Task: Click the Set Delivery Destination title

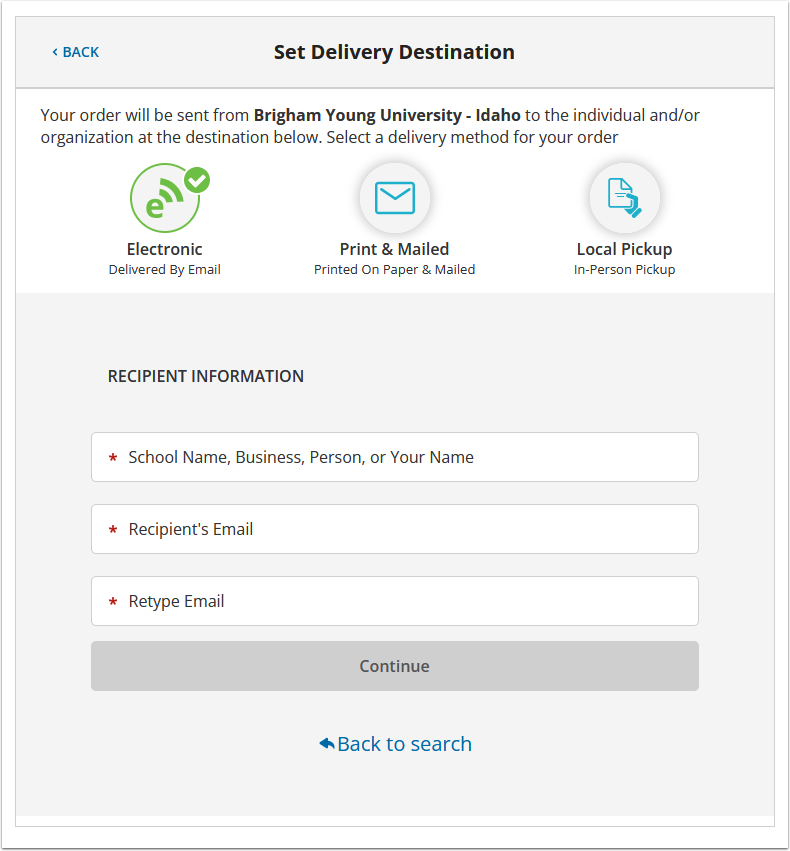Action: point(394,52)
